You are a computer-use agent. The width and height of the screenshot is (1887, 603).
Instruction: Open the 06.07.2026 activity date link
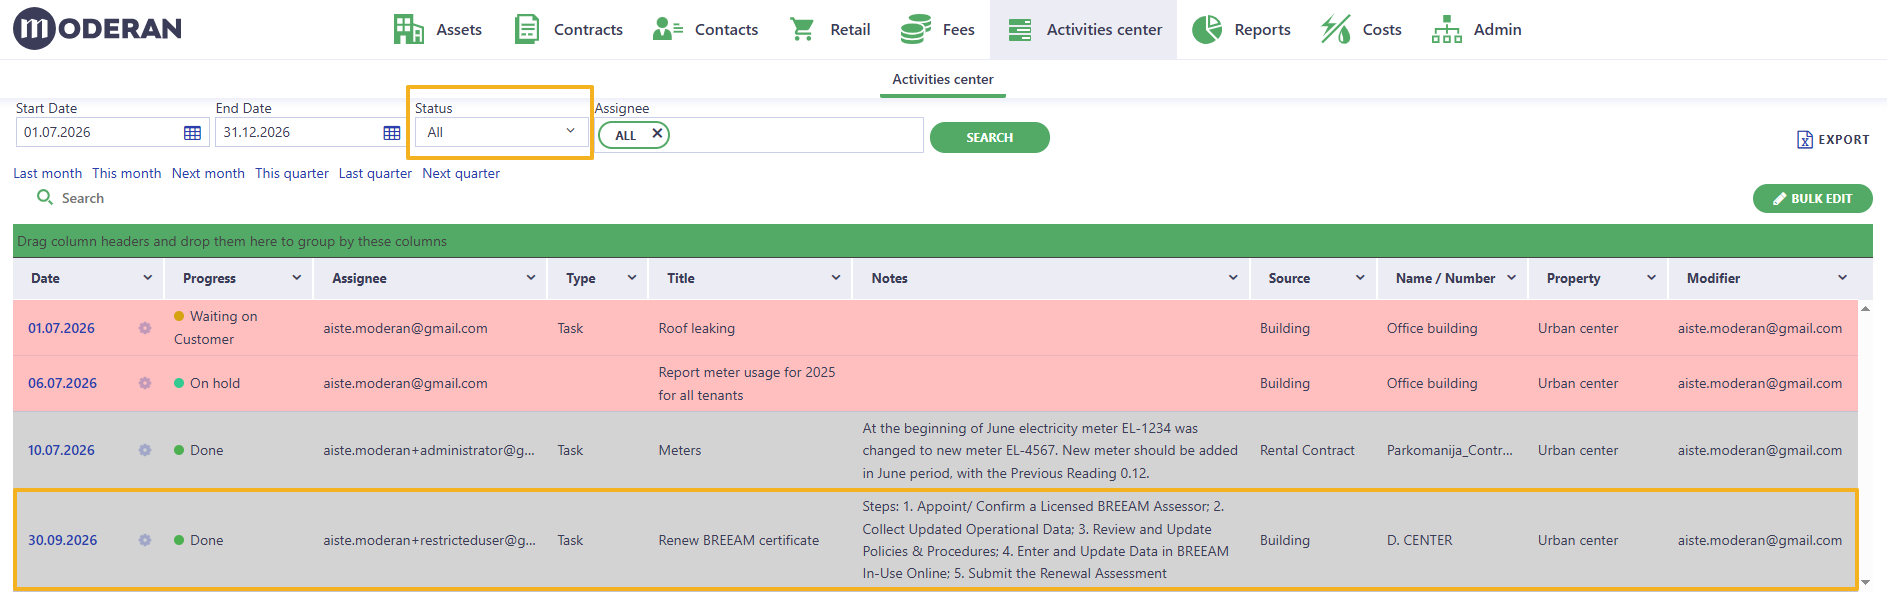[62, 383]
